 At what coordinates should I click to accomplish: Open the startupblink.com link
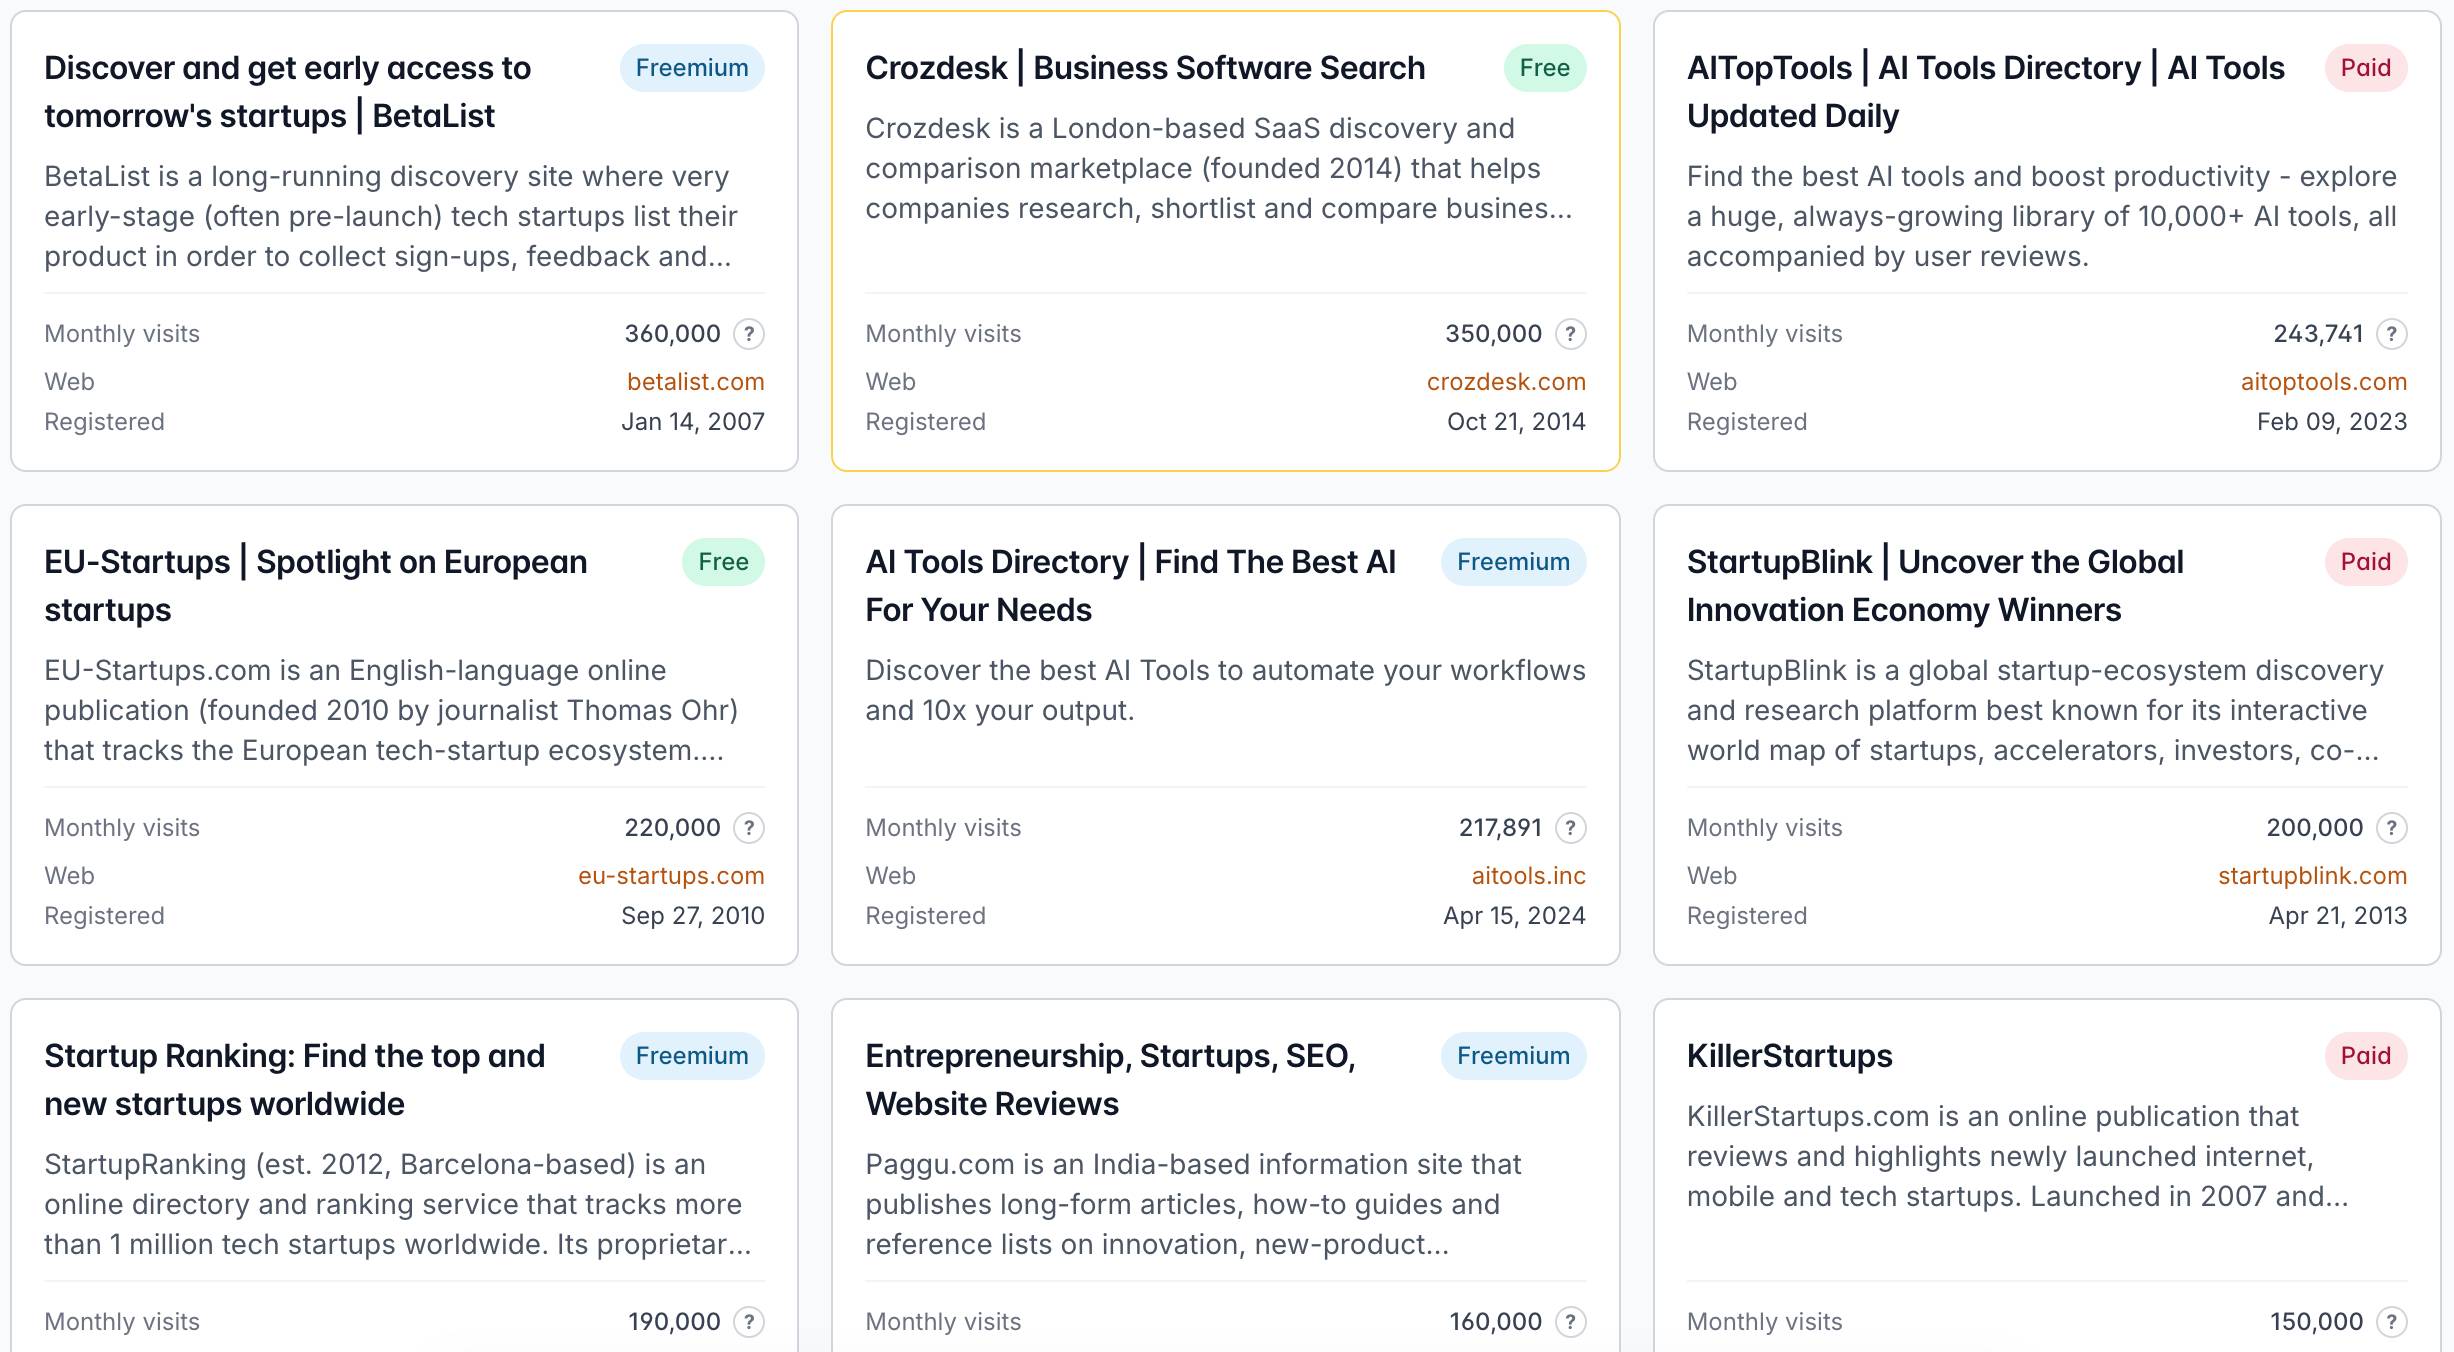[x=2312, y=876]
